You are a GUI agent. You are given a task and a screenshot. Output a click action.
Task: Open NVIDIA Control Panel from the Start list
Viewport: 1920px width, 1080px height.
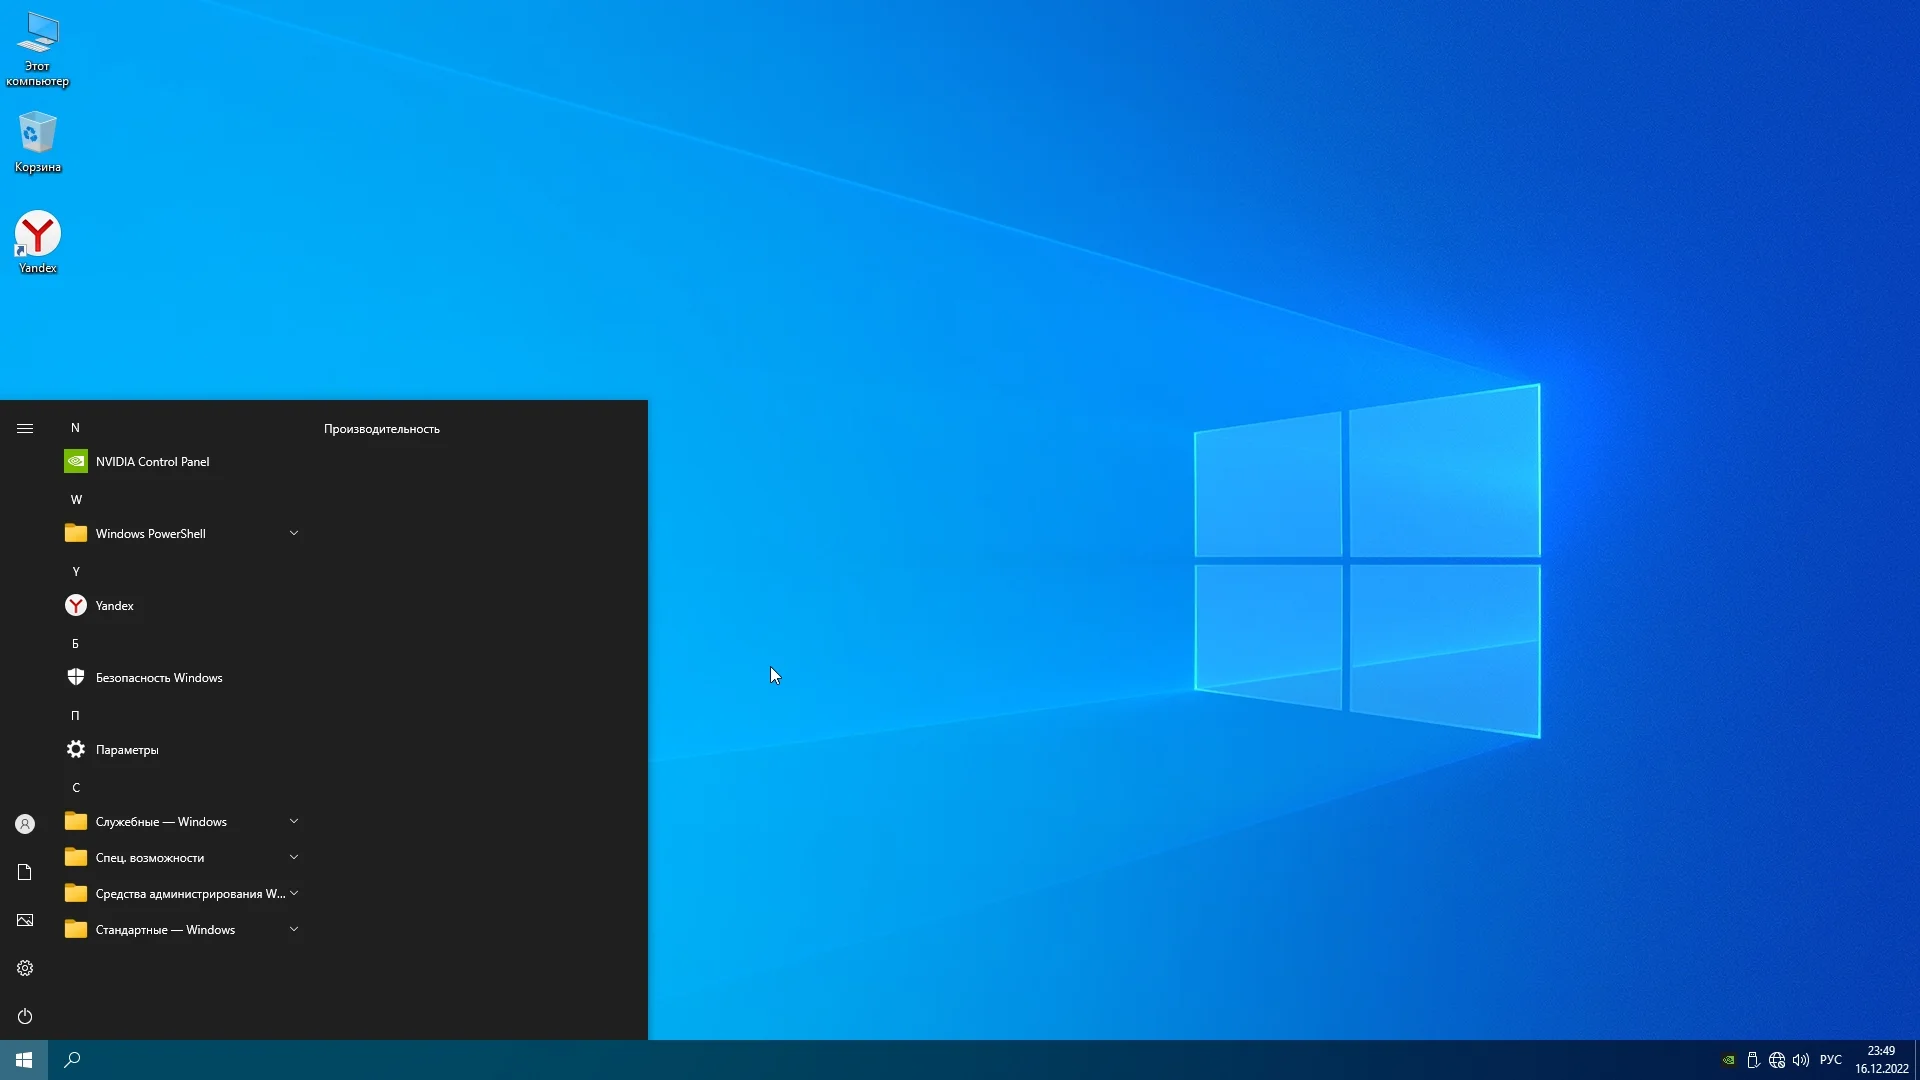point(152,462)
